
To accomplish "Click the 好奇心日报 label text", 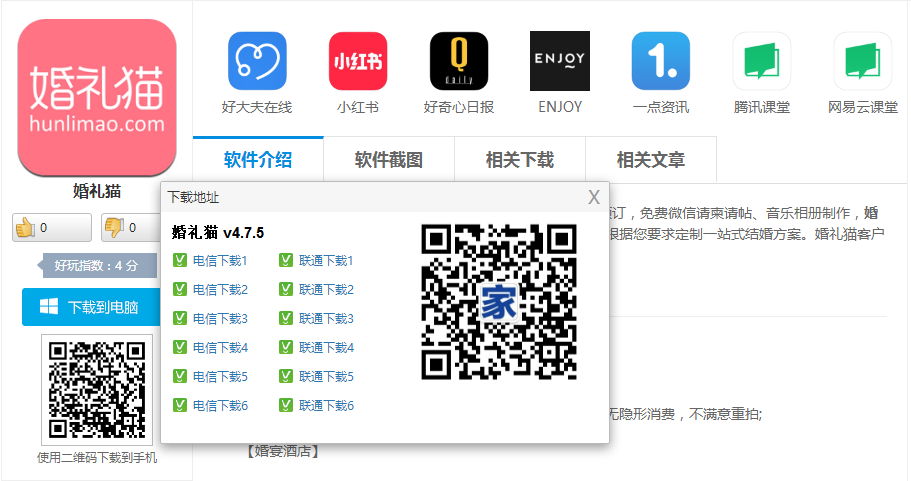I will click(x=459, y=107).
